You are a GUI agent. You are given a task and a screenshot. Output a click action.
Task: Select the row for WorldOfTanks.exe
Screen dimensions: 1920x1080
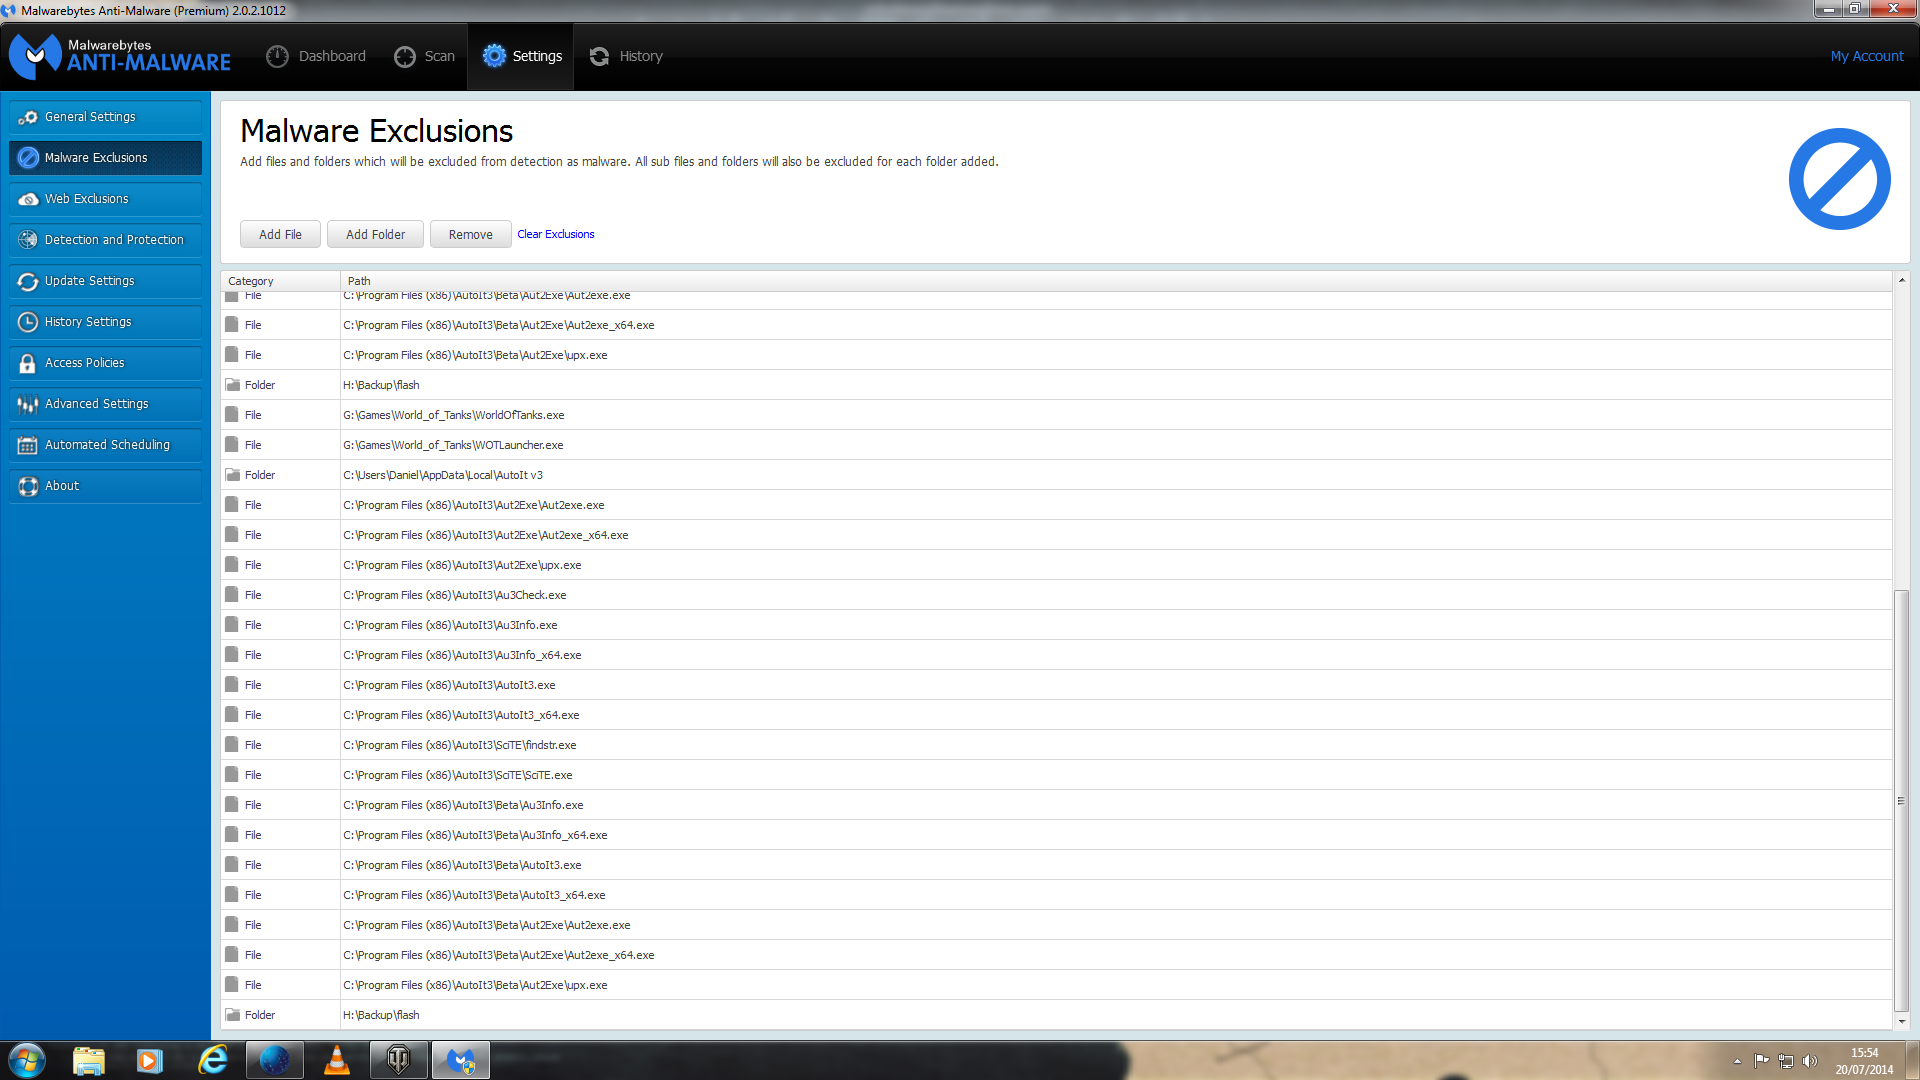coord(1056,415)
